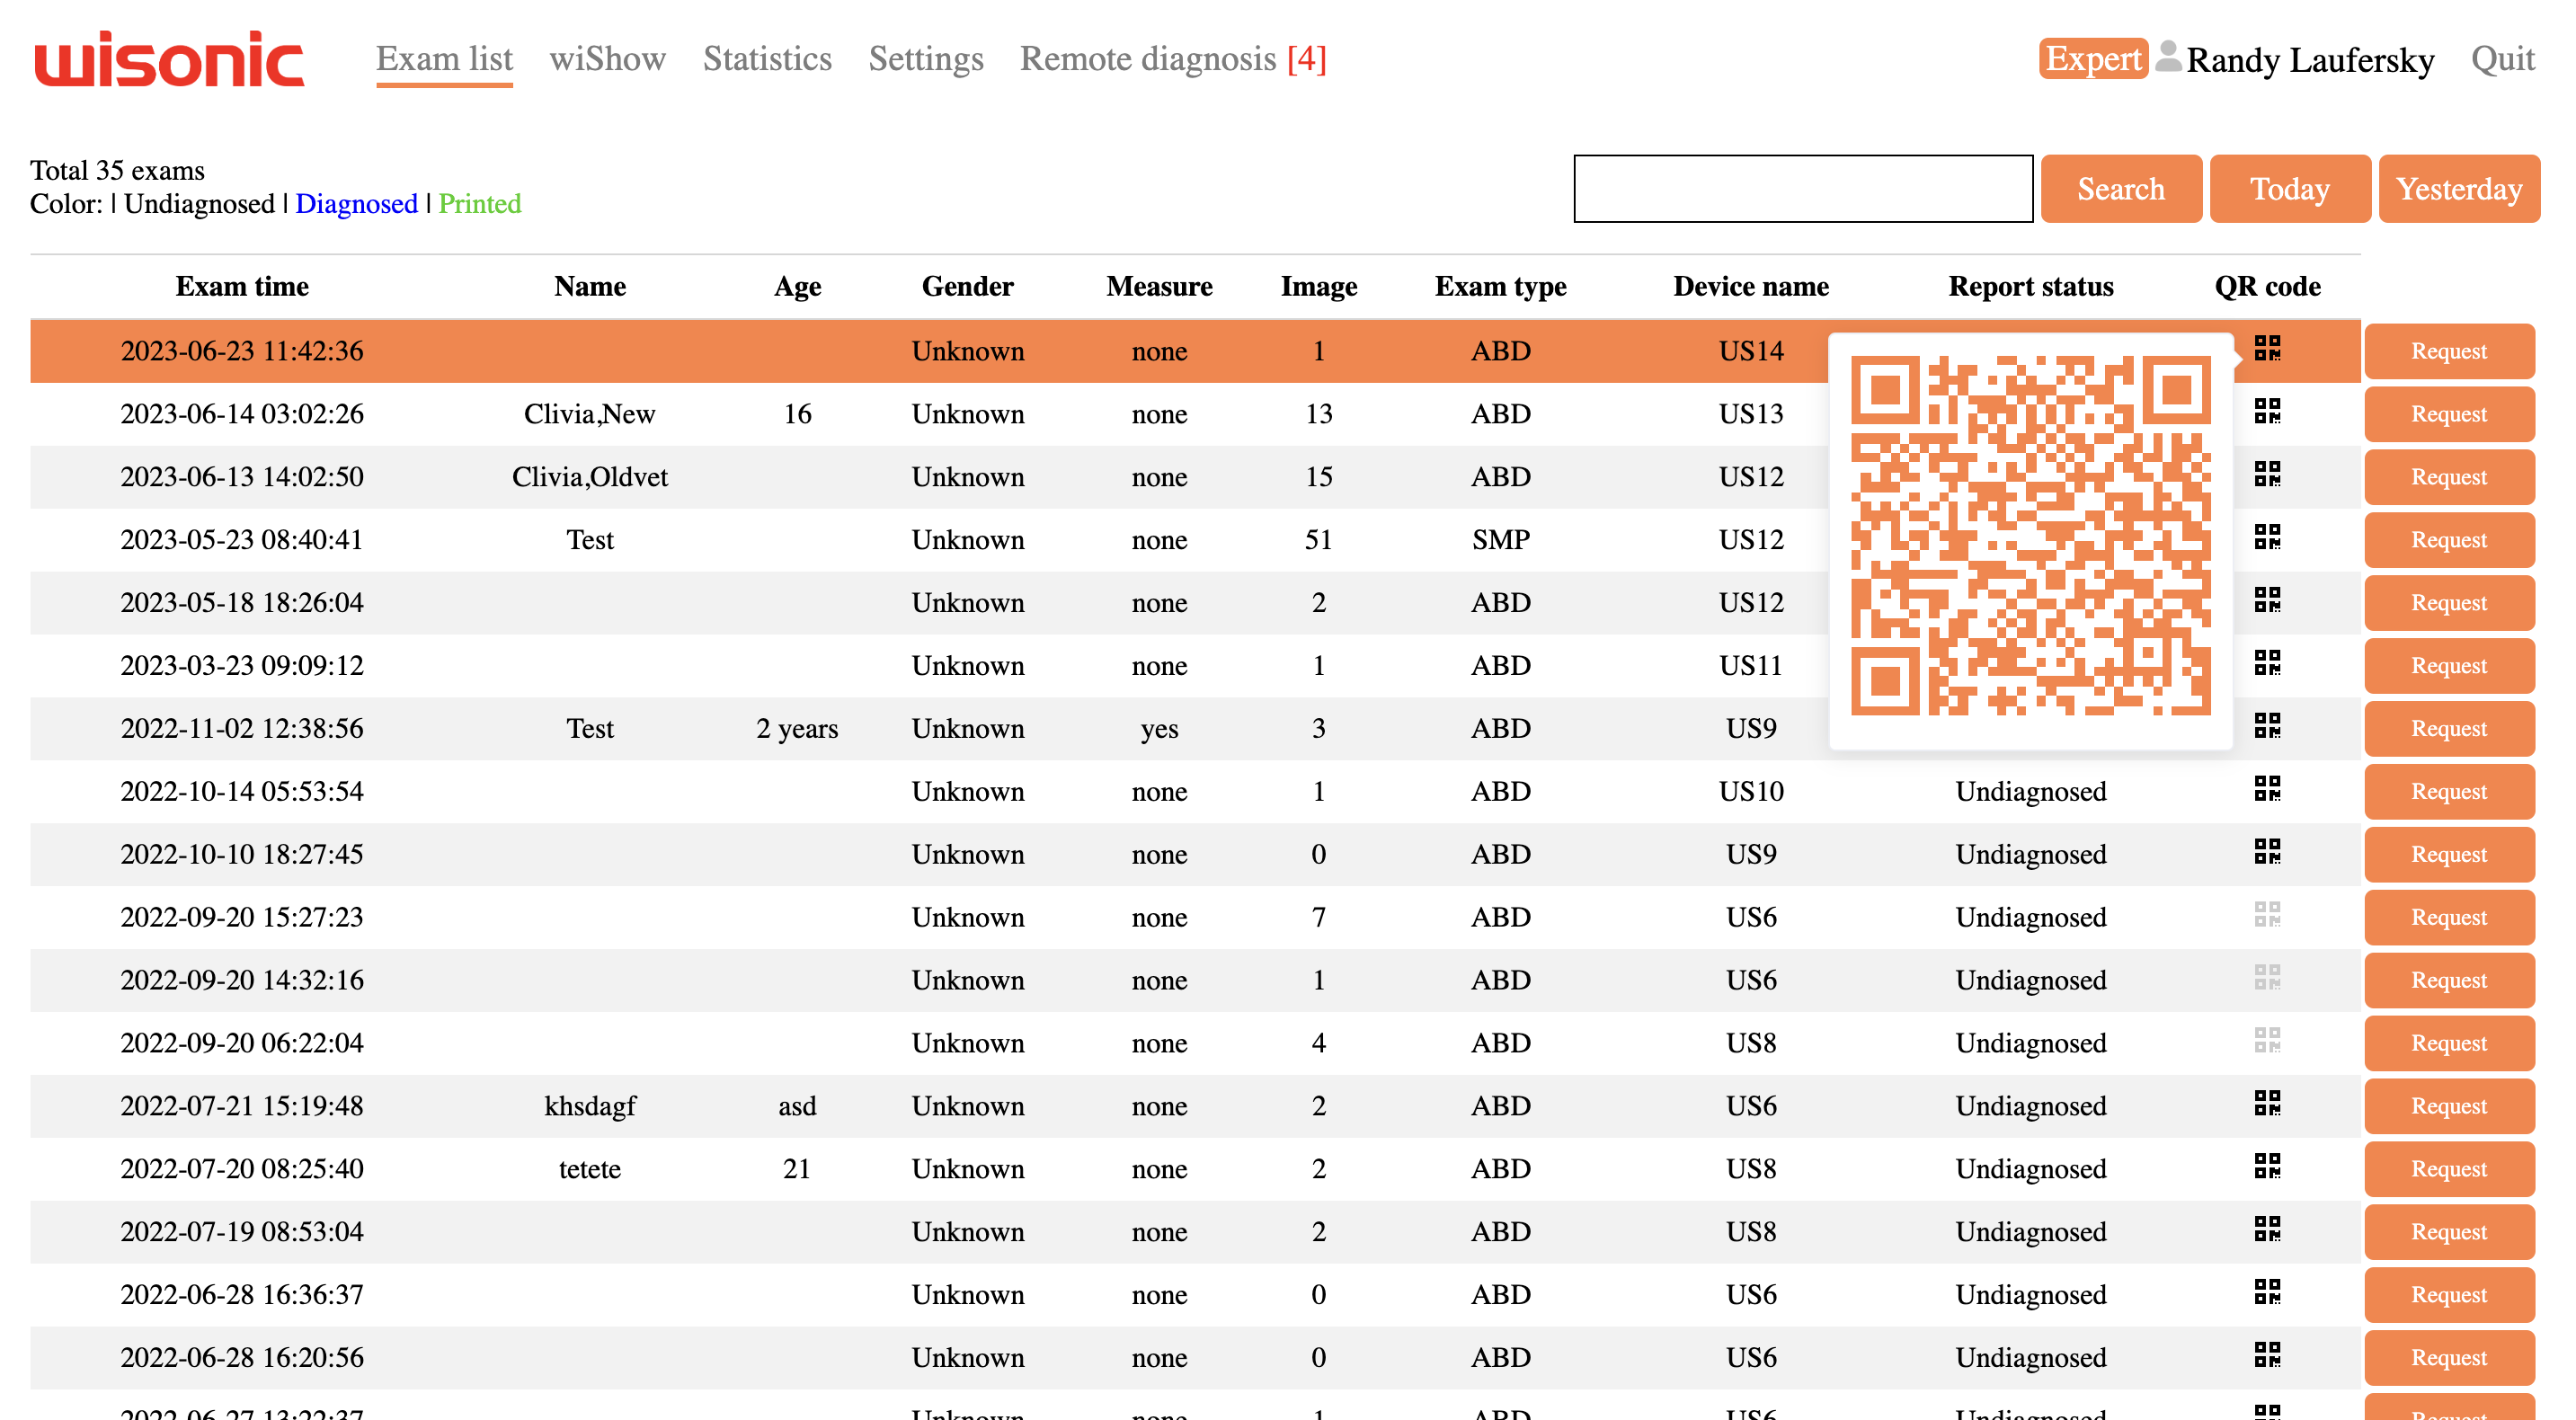
Task: Open Remote diagnosis [4] tab
Action: click(x=1172, y=59)
